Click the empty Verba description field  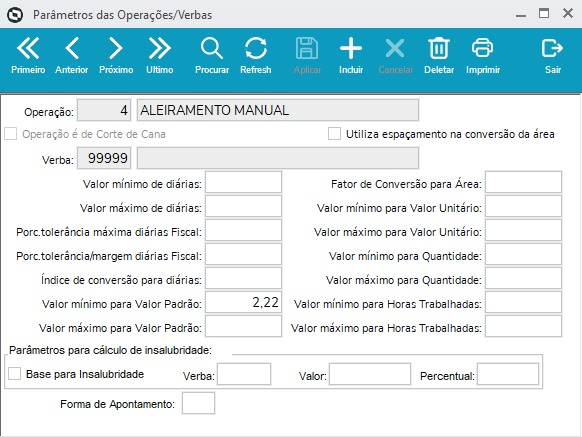click(x=278, y=158)
